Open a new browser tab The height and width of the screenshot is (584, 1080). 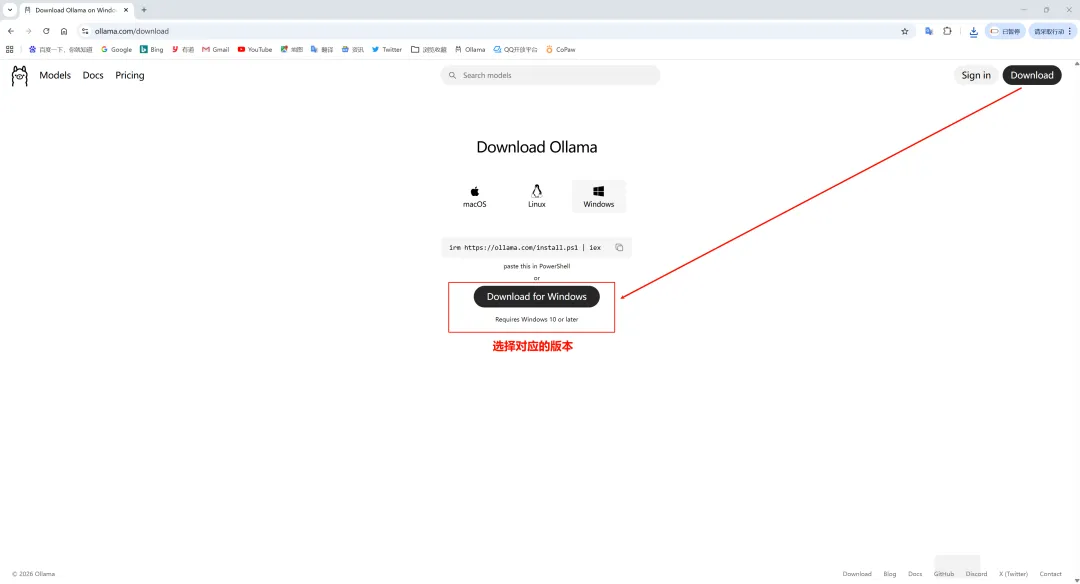144,10
